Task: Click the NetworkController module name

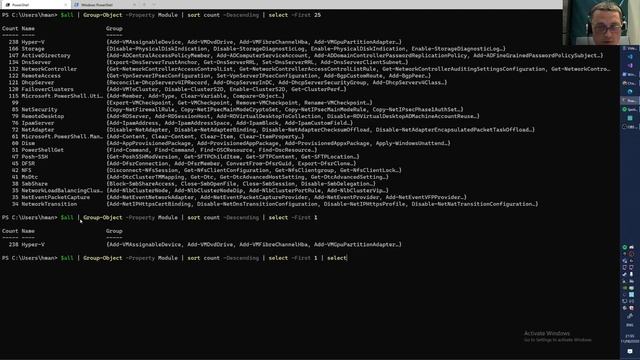Action: [49, 69]
